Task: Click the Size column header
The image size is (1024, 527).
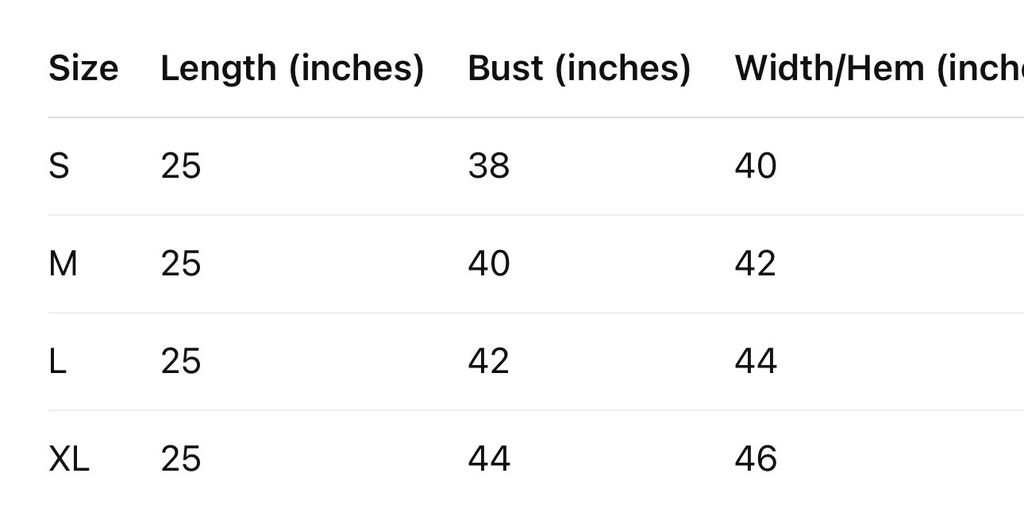Action: (x=83, y=68)
